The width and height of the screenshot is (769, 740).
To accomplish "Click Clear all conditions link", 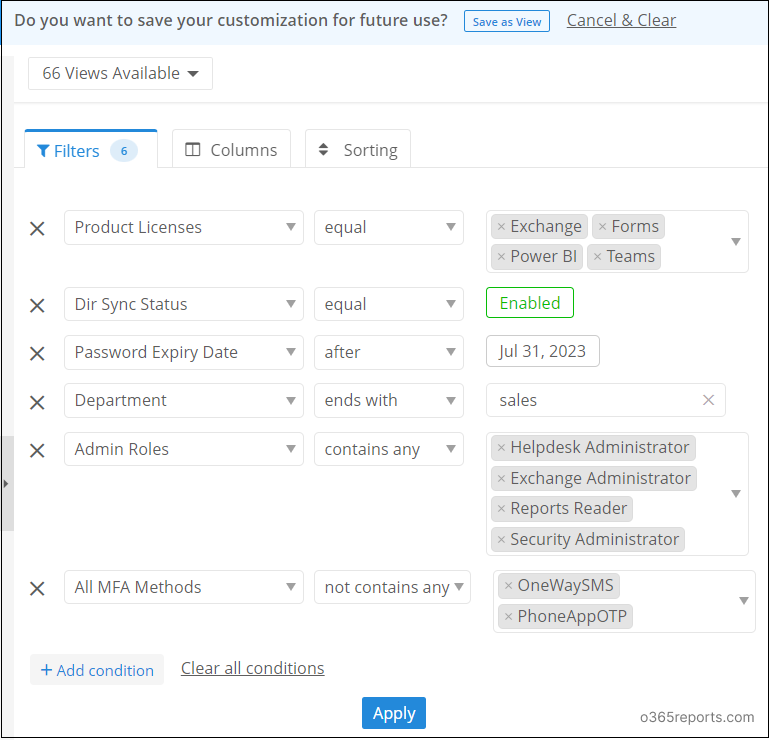I will pos(253,668).
